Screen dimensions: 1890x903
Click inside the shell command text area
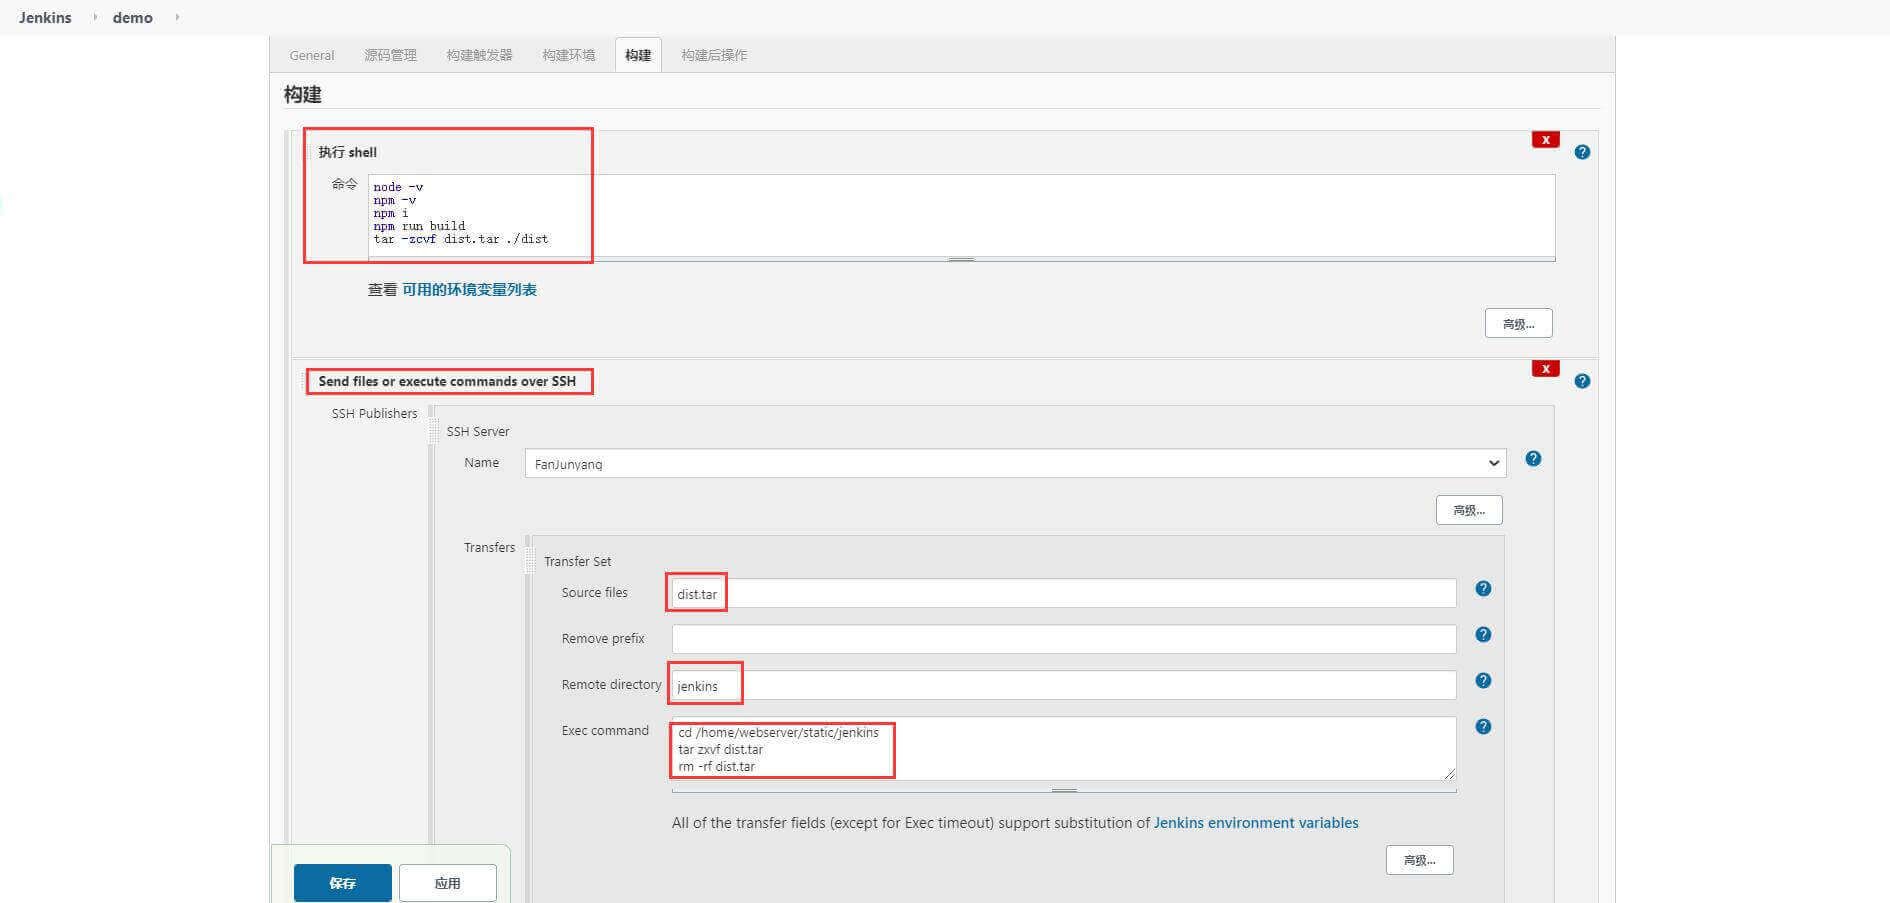tap(961, 215)
